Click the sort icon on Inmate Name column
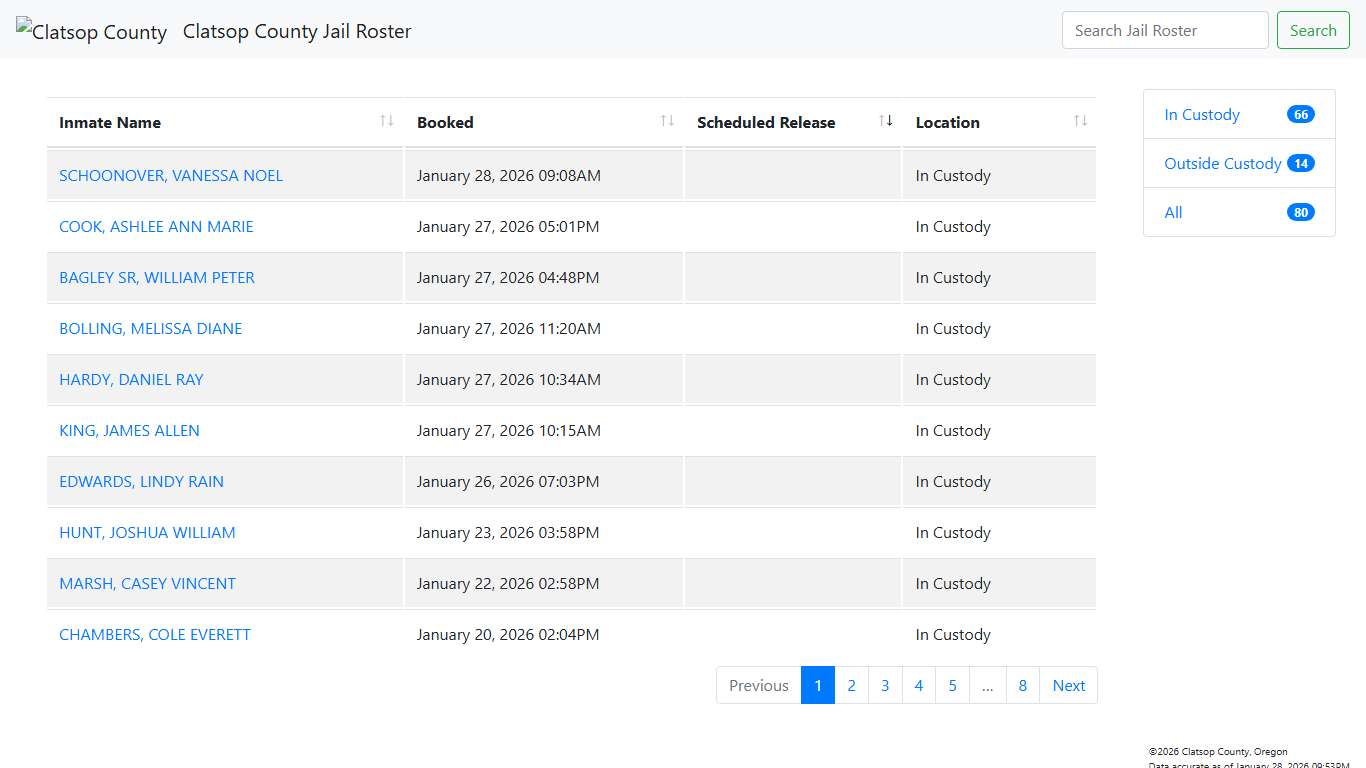Image resolution: width=1366 pixels, height=768 pixels. 386,120
